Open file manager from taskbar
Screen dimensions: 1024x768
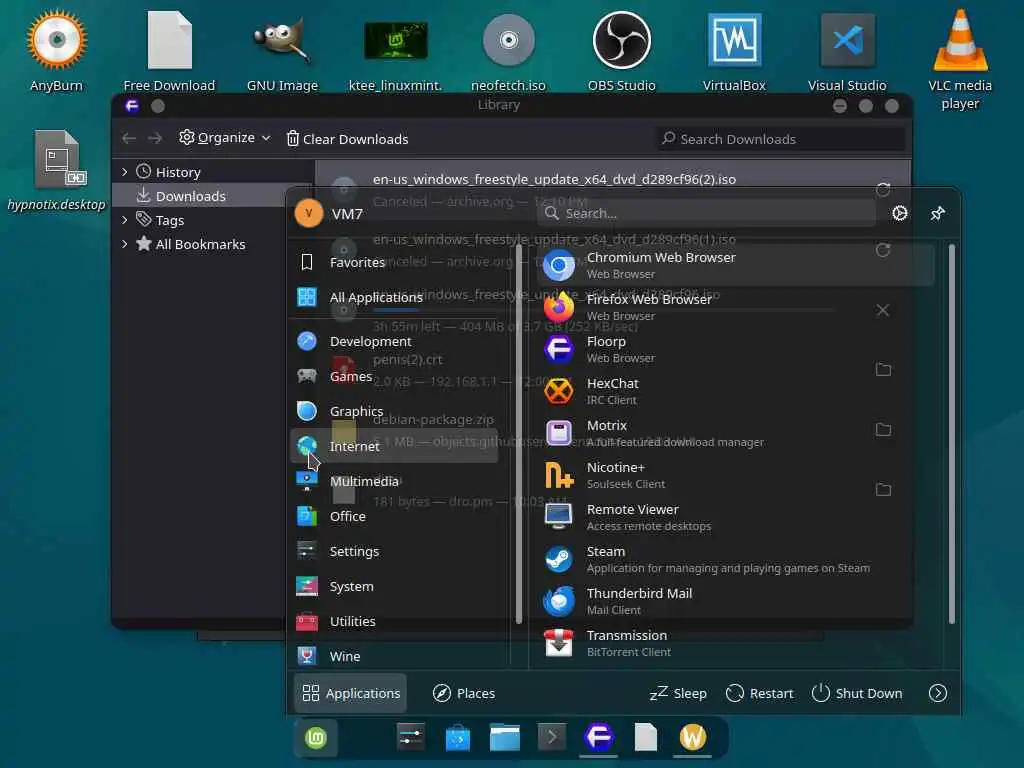(505, 738)
